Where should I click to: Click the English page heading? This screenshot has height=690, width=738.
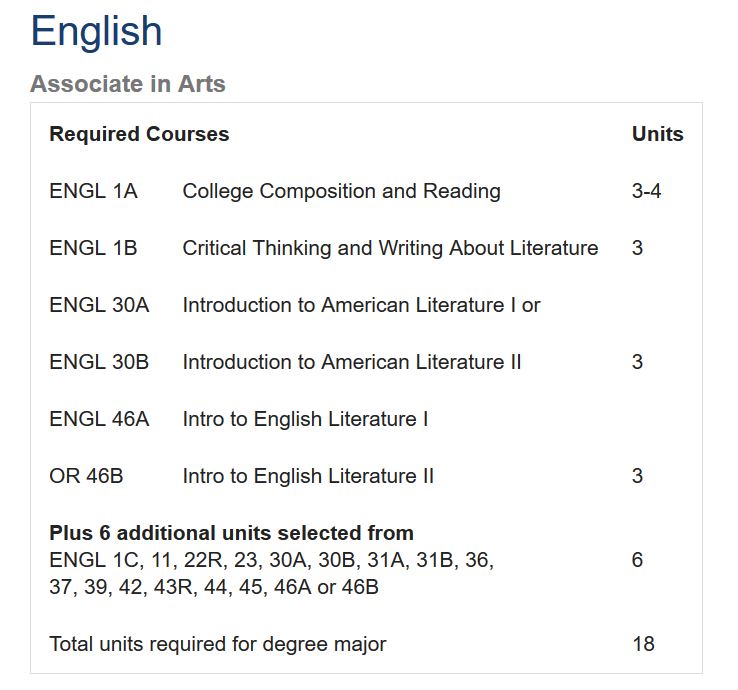click(x=96, y=31)
